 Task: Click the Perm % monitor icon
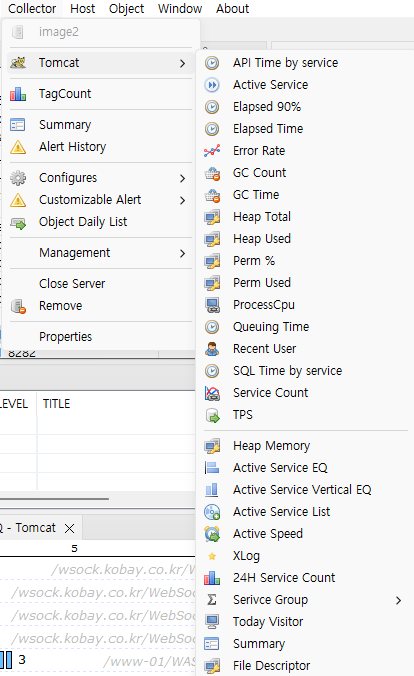tap(212, 261)
